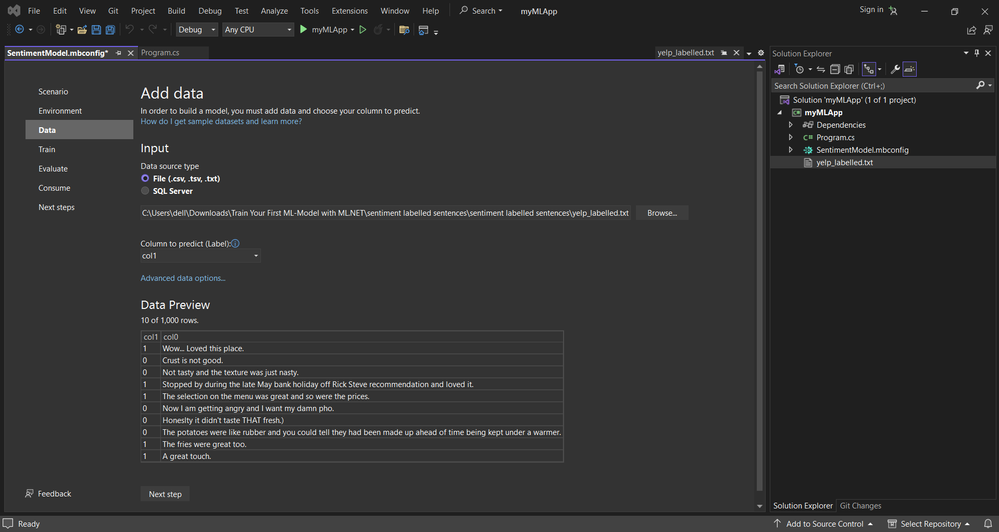Show All Files icon in Solution Explorer
The width and height of the screenshot is (999, 532).
[x=849, y=69]
